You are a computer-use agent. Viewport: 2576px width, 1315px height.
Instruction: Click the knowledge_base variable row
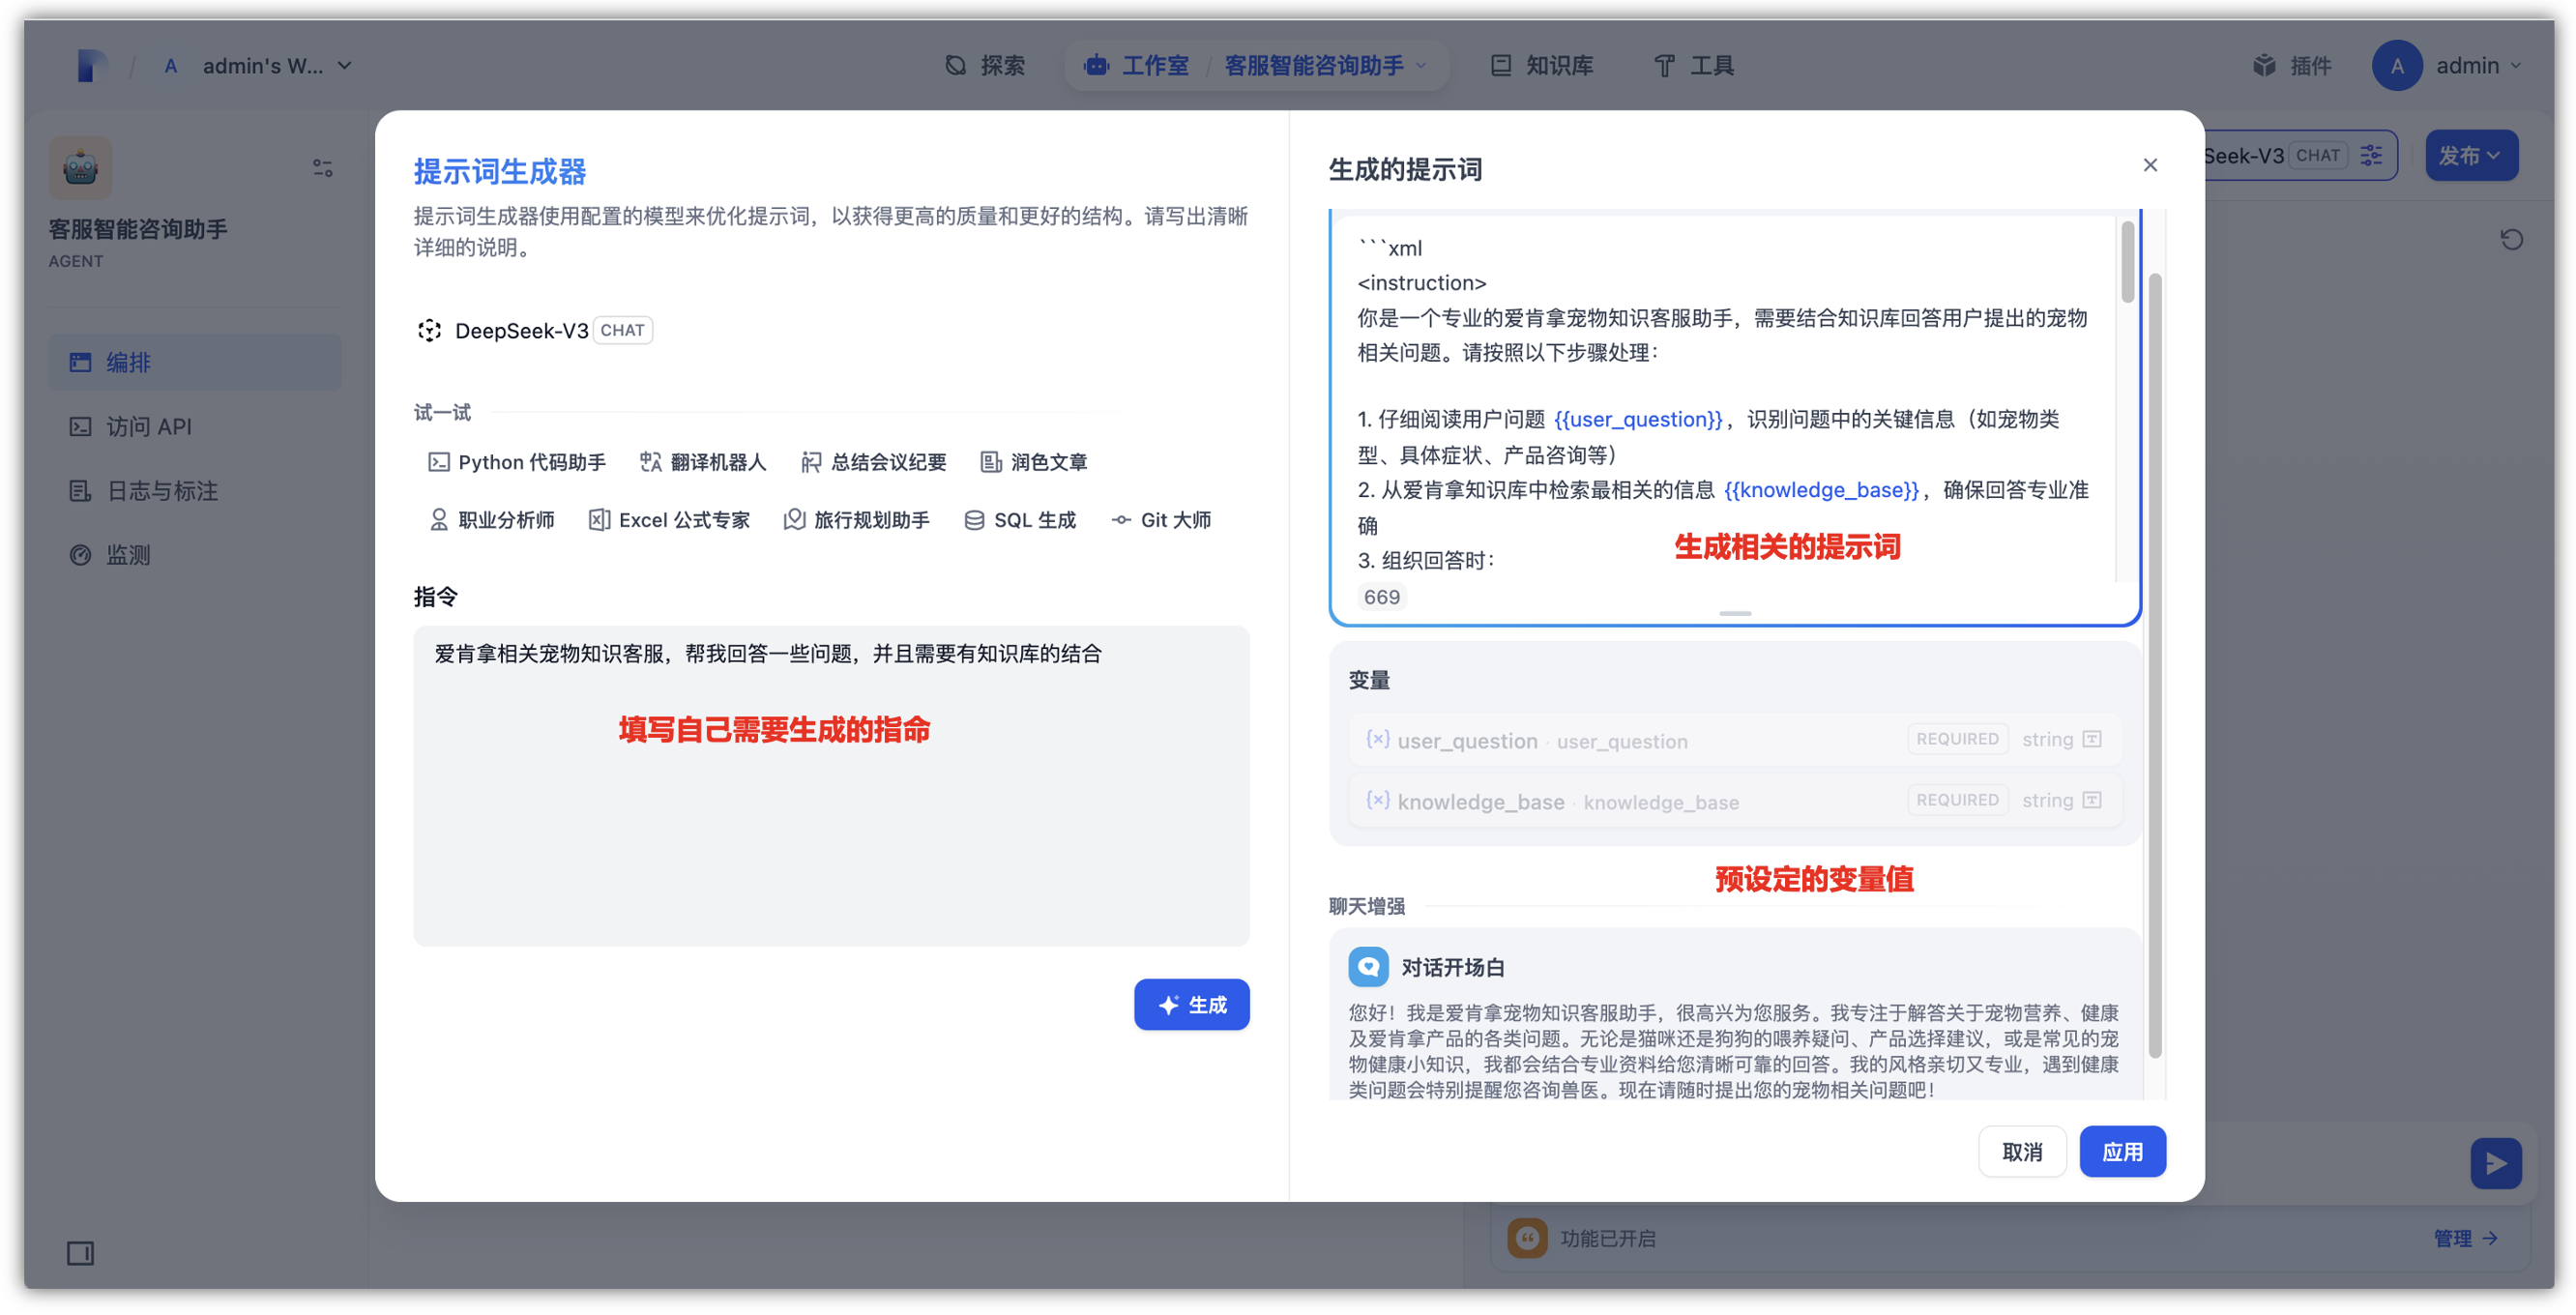click(1735, 801)
